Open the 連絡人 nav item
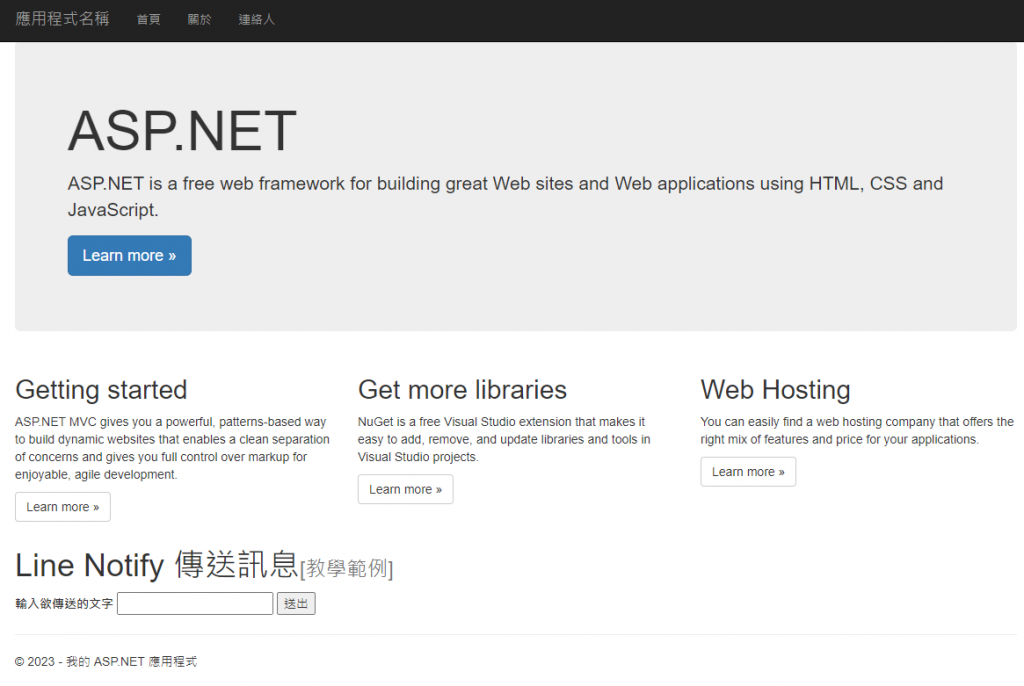This screenshot has height=686, width=1024. pyautogui.click(x=257, y=20)
